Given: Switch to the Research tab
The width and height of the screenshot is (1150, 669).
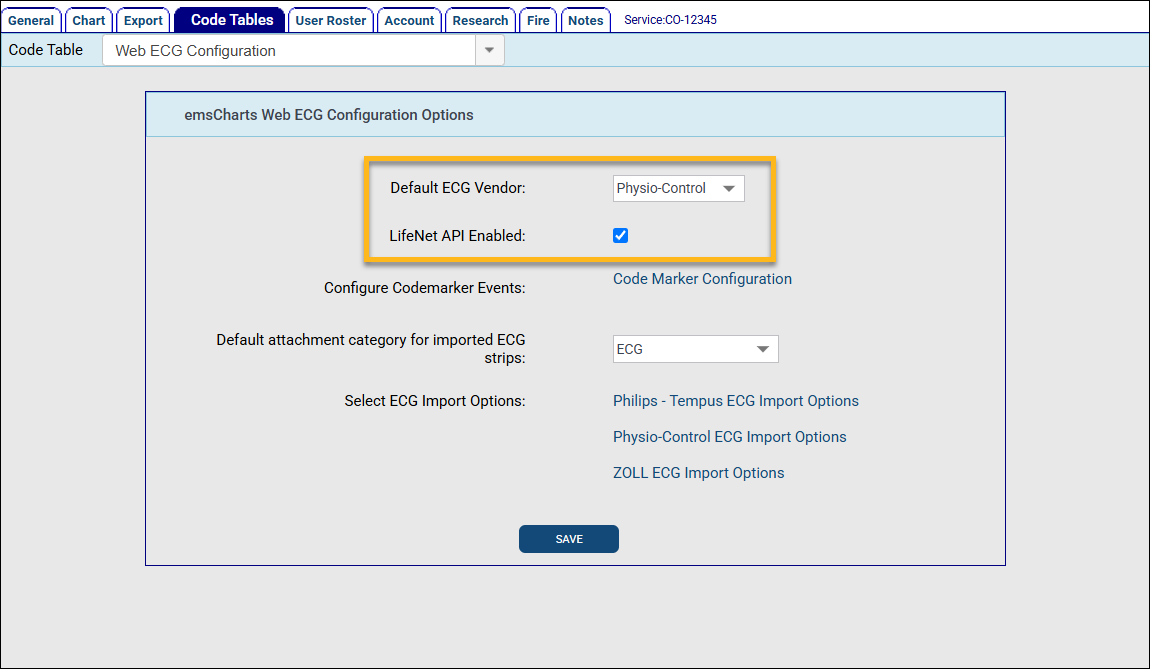Looking at the screenshot, I should pos(480,20).
